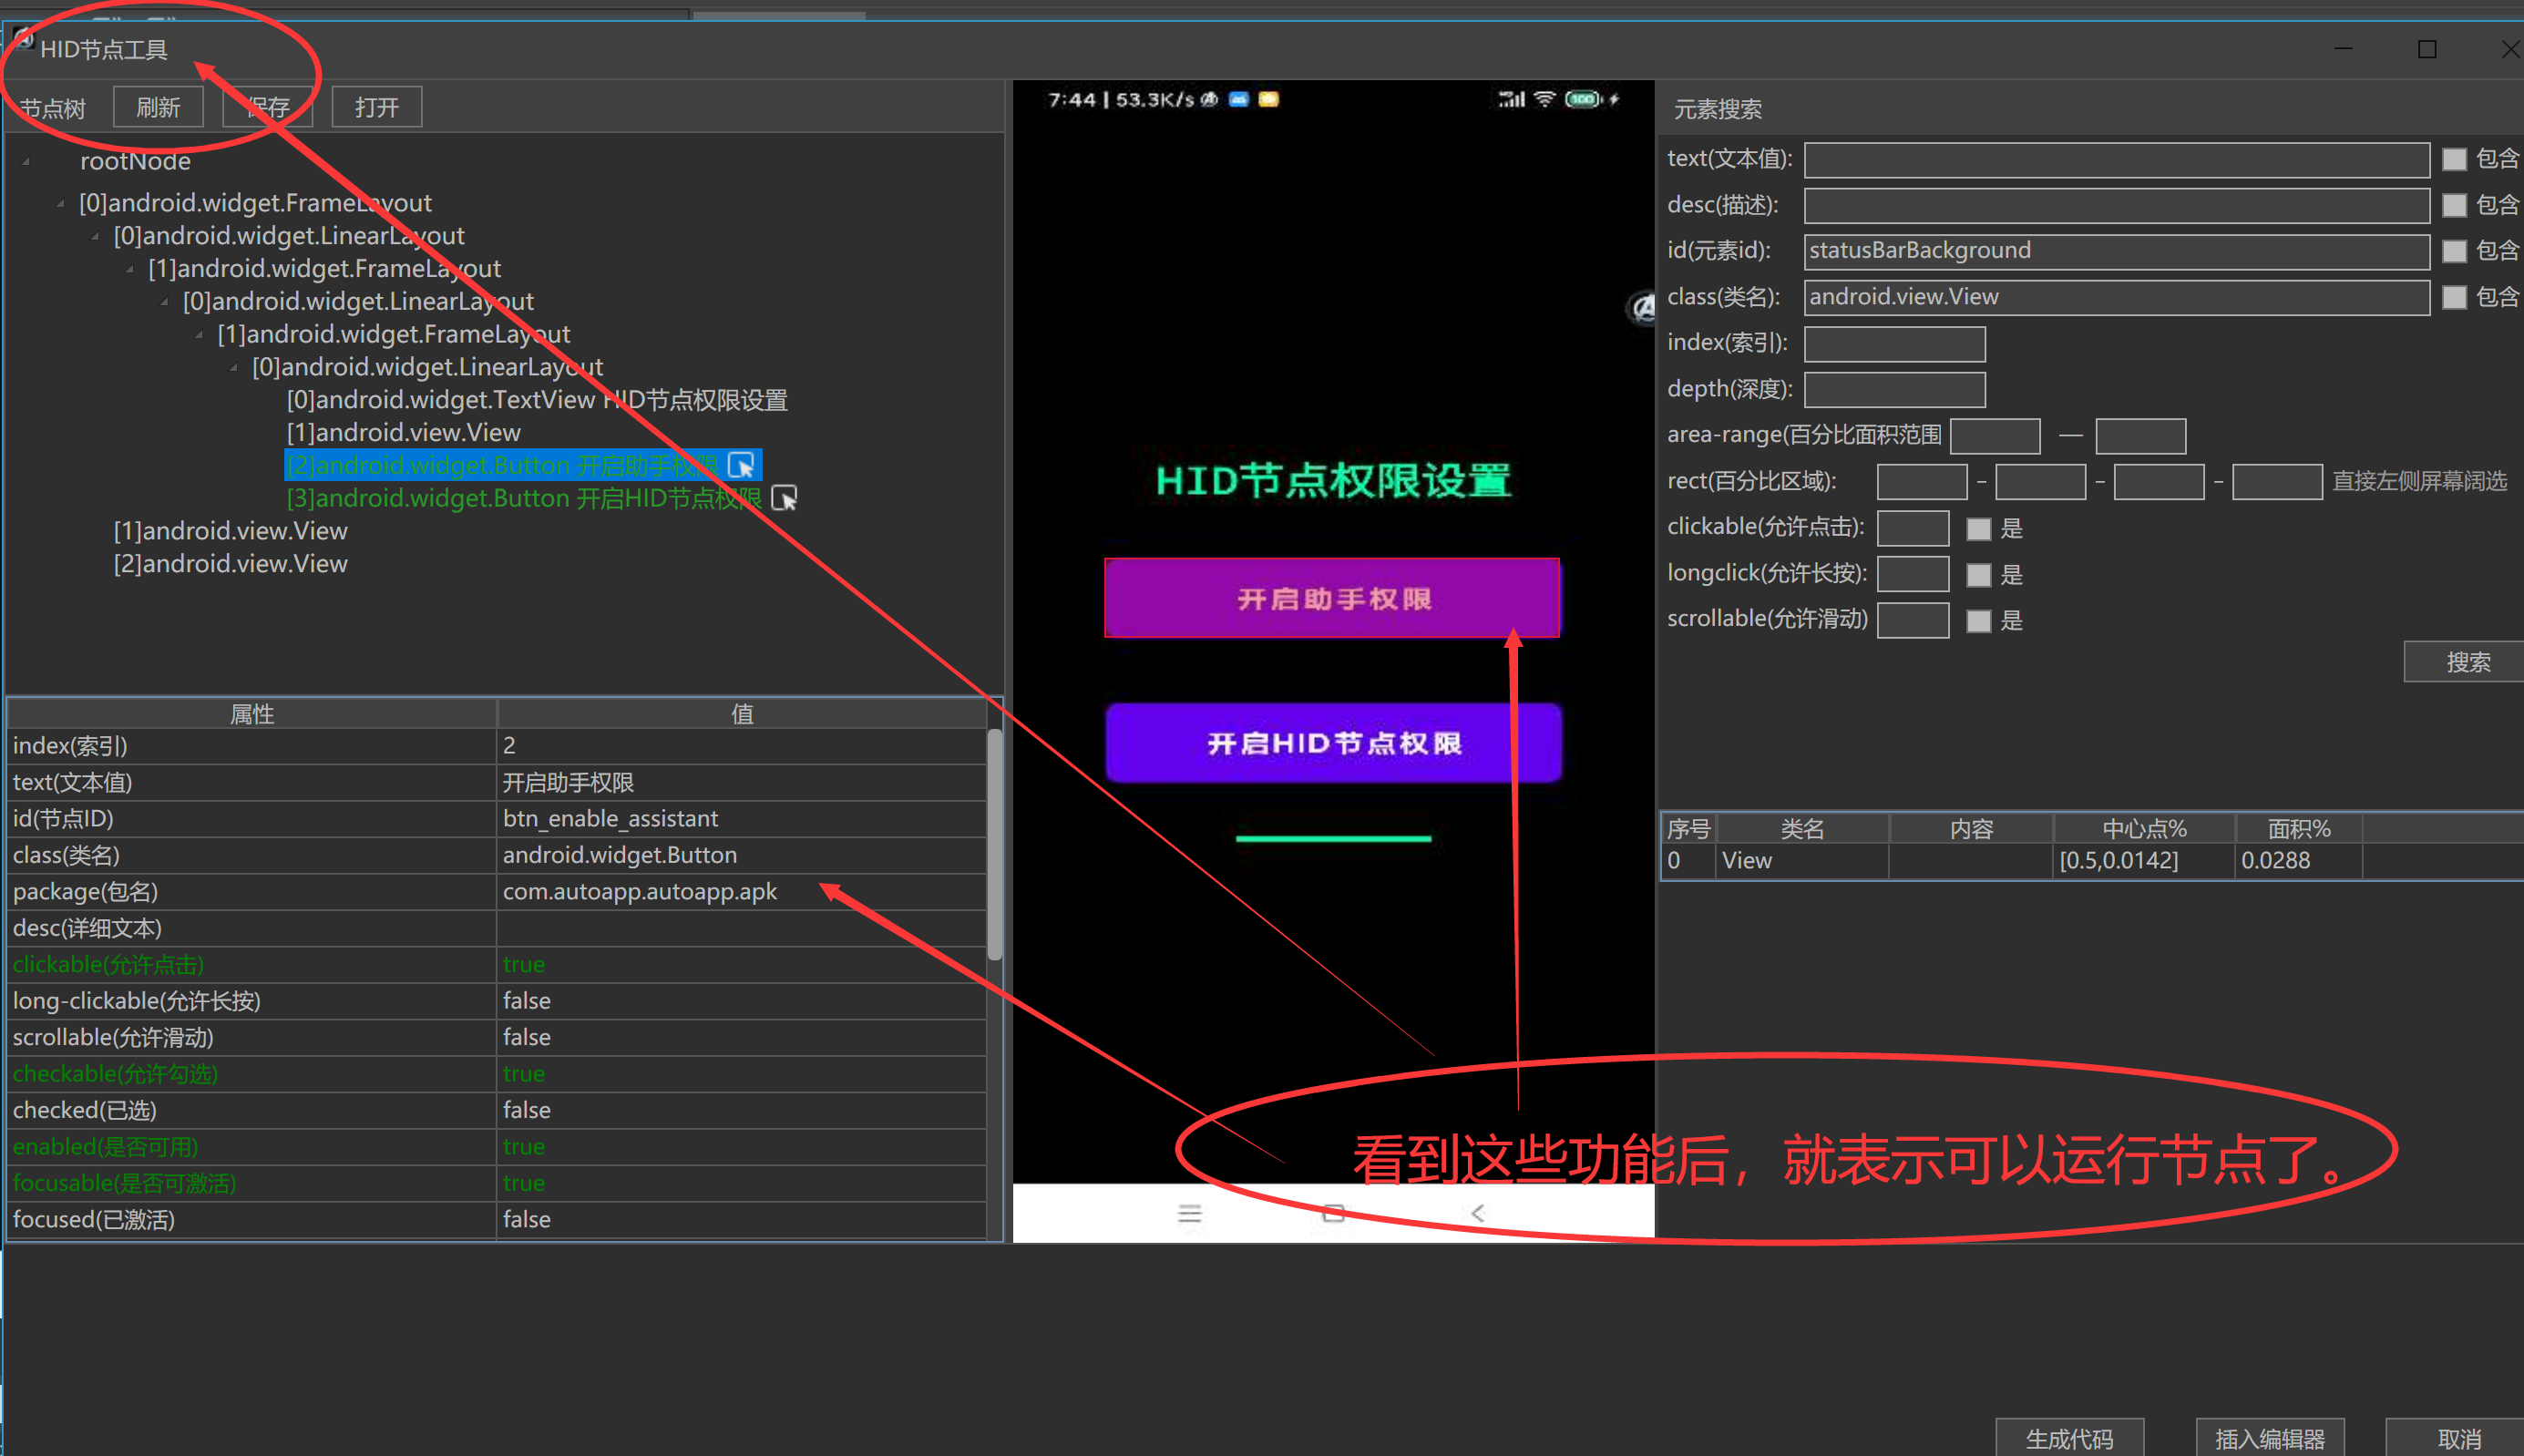The image size is (2524, 1456).
Task: Select TextView HID节点权限设置 tree node
Action: [x=537, y=400]
